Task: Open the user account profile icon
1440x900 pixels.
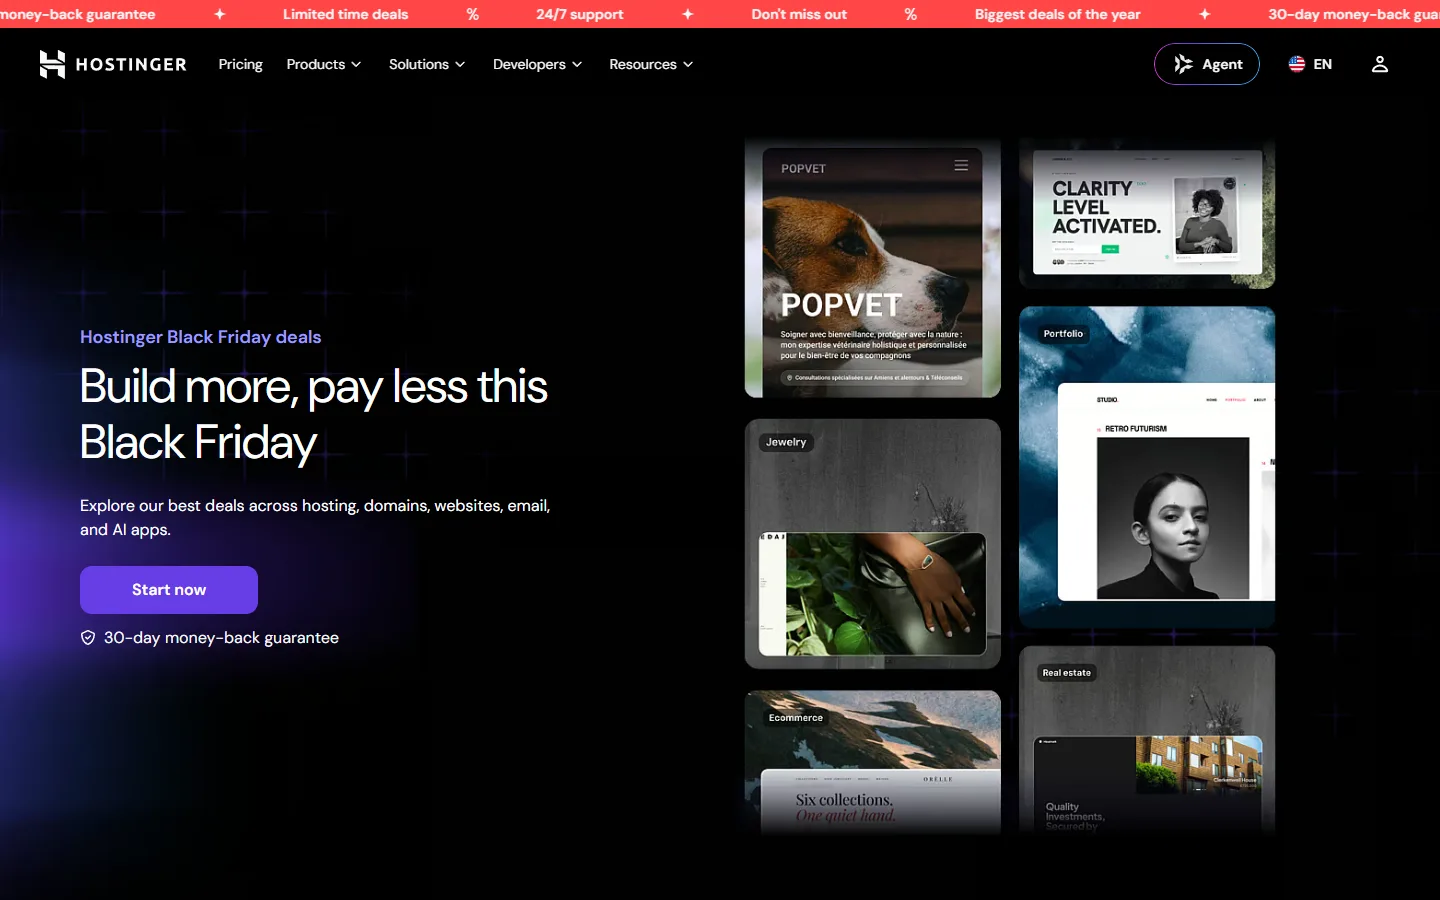Action: [1380, 64]
